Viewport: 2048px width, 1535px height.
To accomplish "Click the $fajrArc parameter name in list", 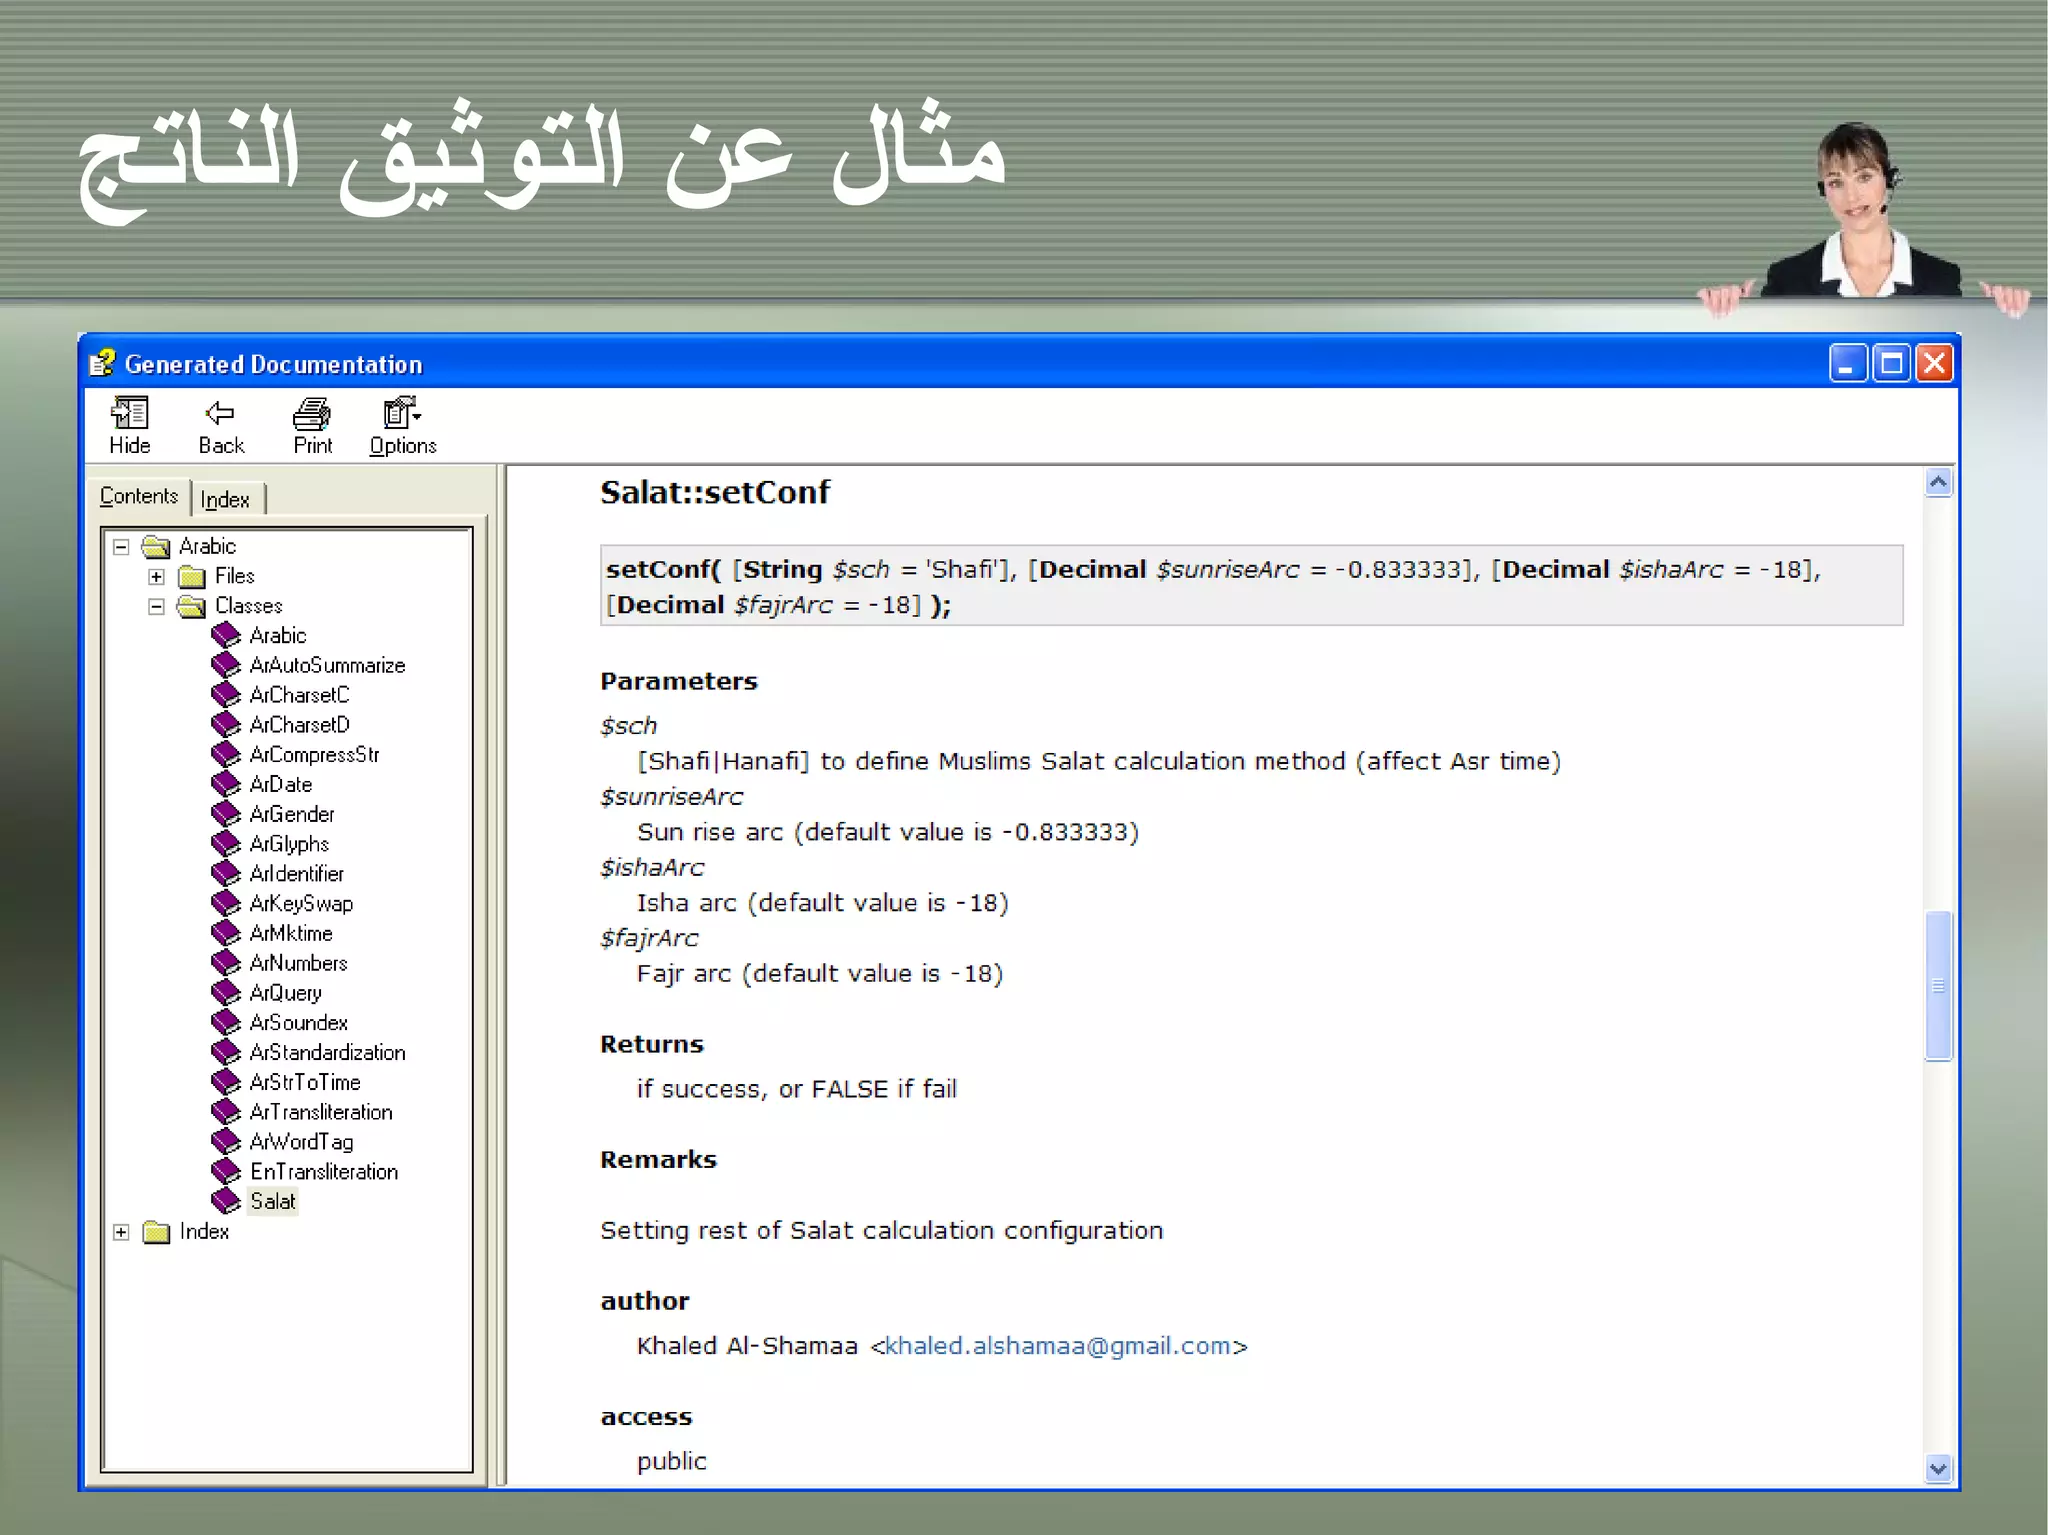I will (649, 938).
